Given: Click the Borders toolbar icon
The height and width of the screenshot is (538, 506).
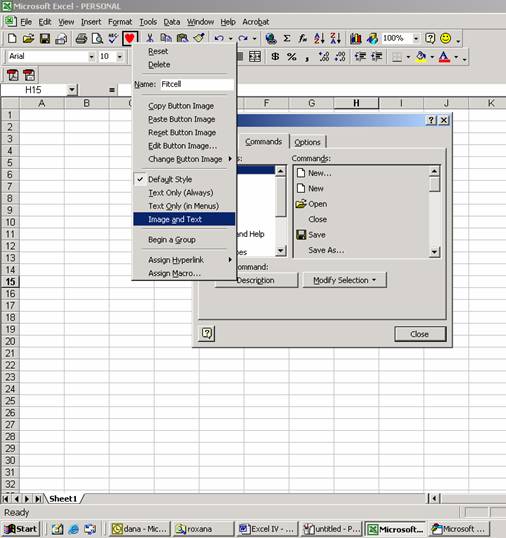Looking at the screenshot, I should point(397,57).
